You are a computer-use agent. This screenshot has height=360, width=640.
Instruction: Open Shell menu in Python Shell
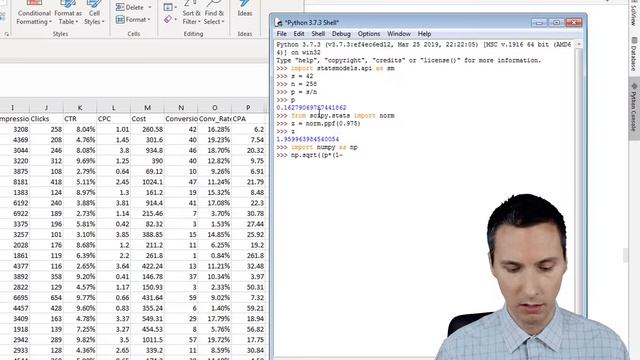coord(318,34)
